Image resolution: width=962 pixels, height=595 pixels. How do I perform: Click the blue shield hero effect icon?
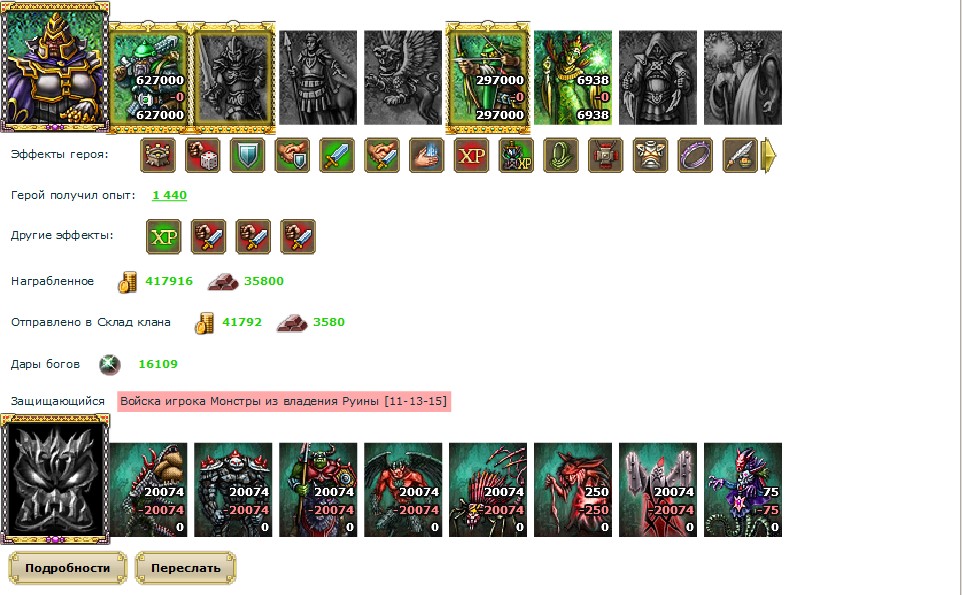[248, 155]
